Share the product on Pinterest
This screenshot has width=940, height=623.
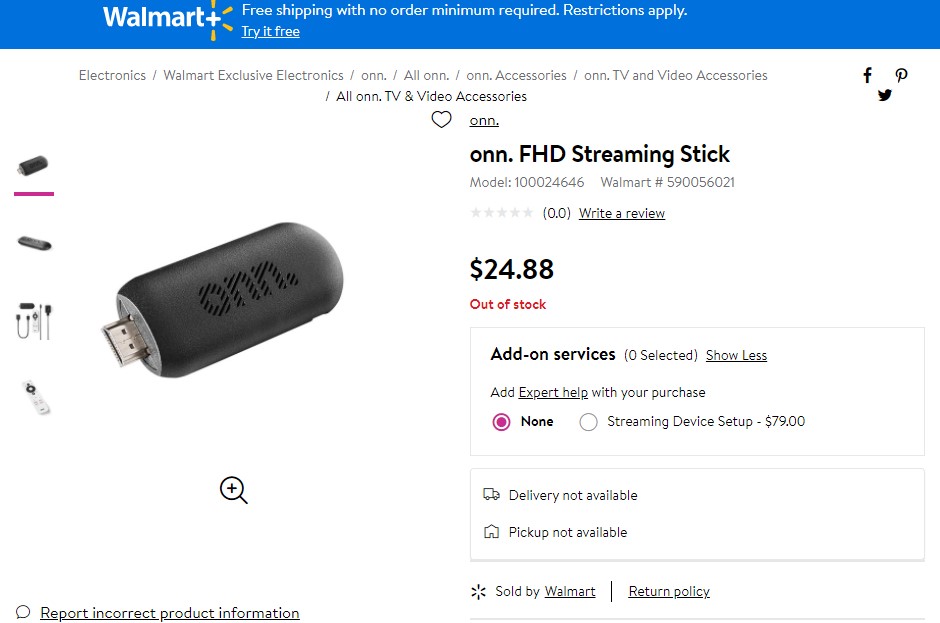[x=901, y=75]
